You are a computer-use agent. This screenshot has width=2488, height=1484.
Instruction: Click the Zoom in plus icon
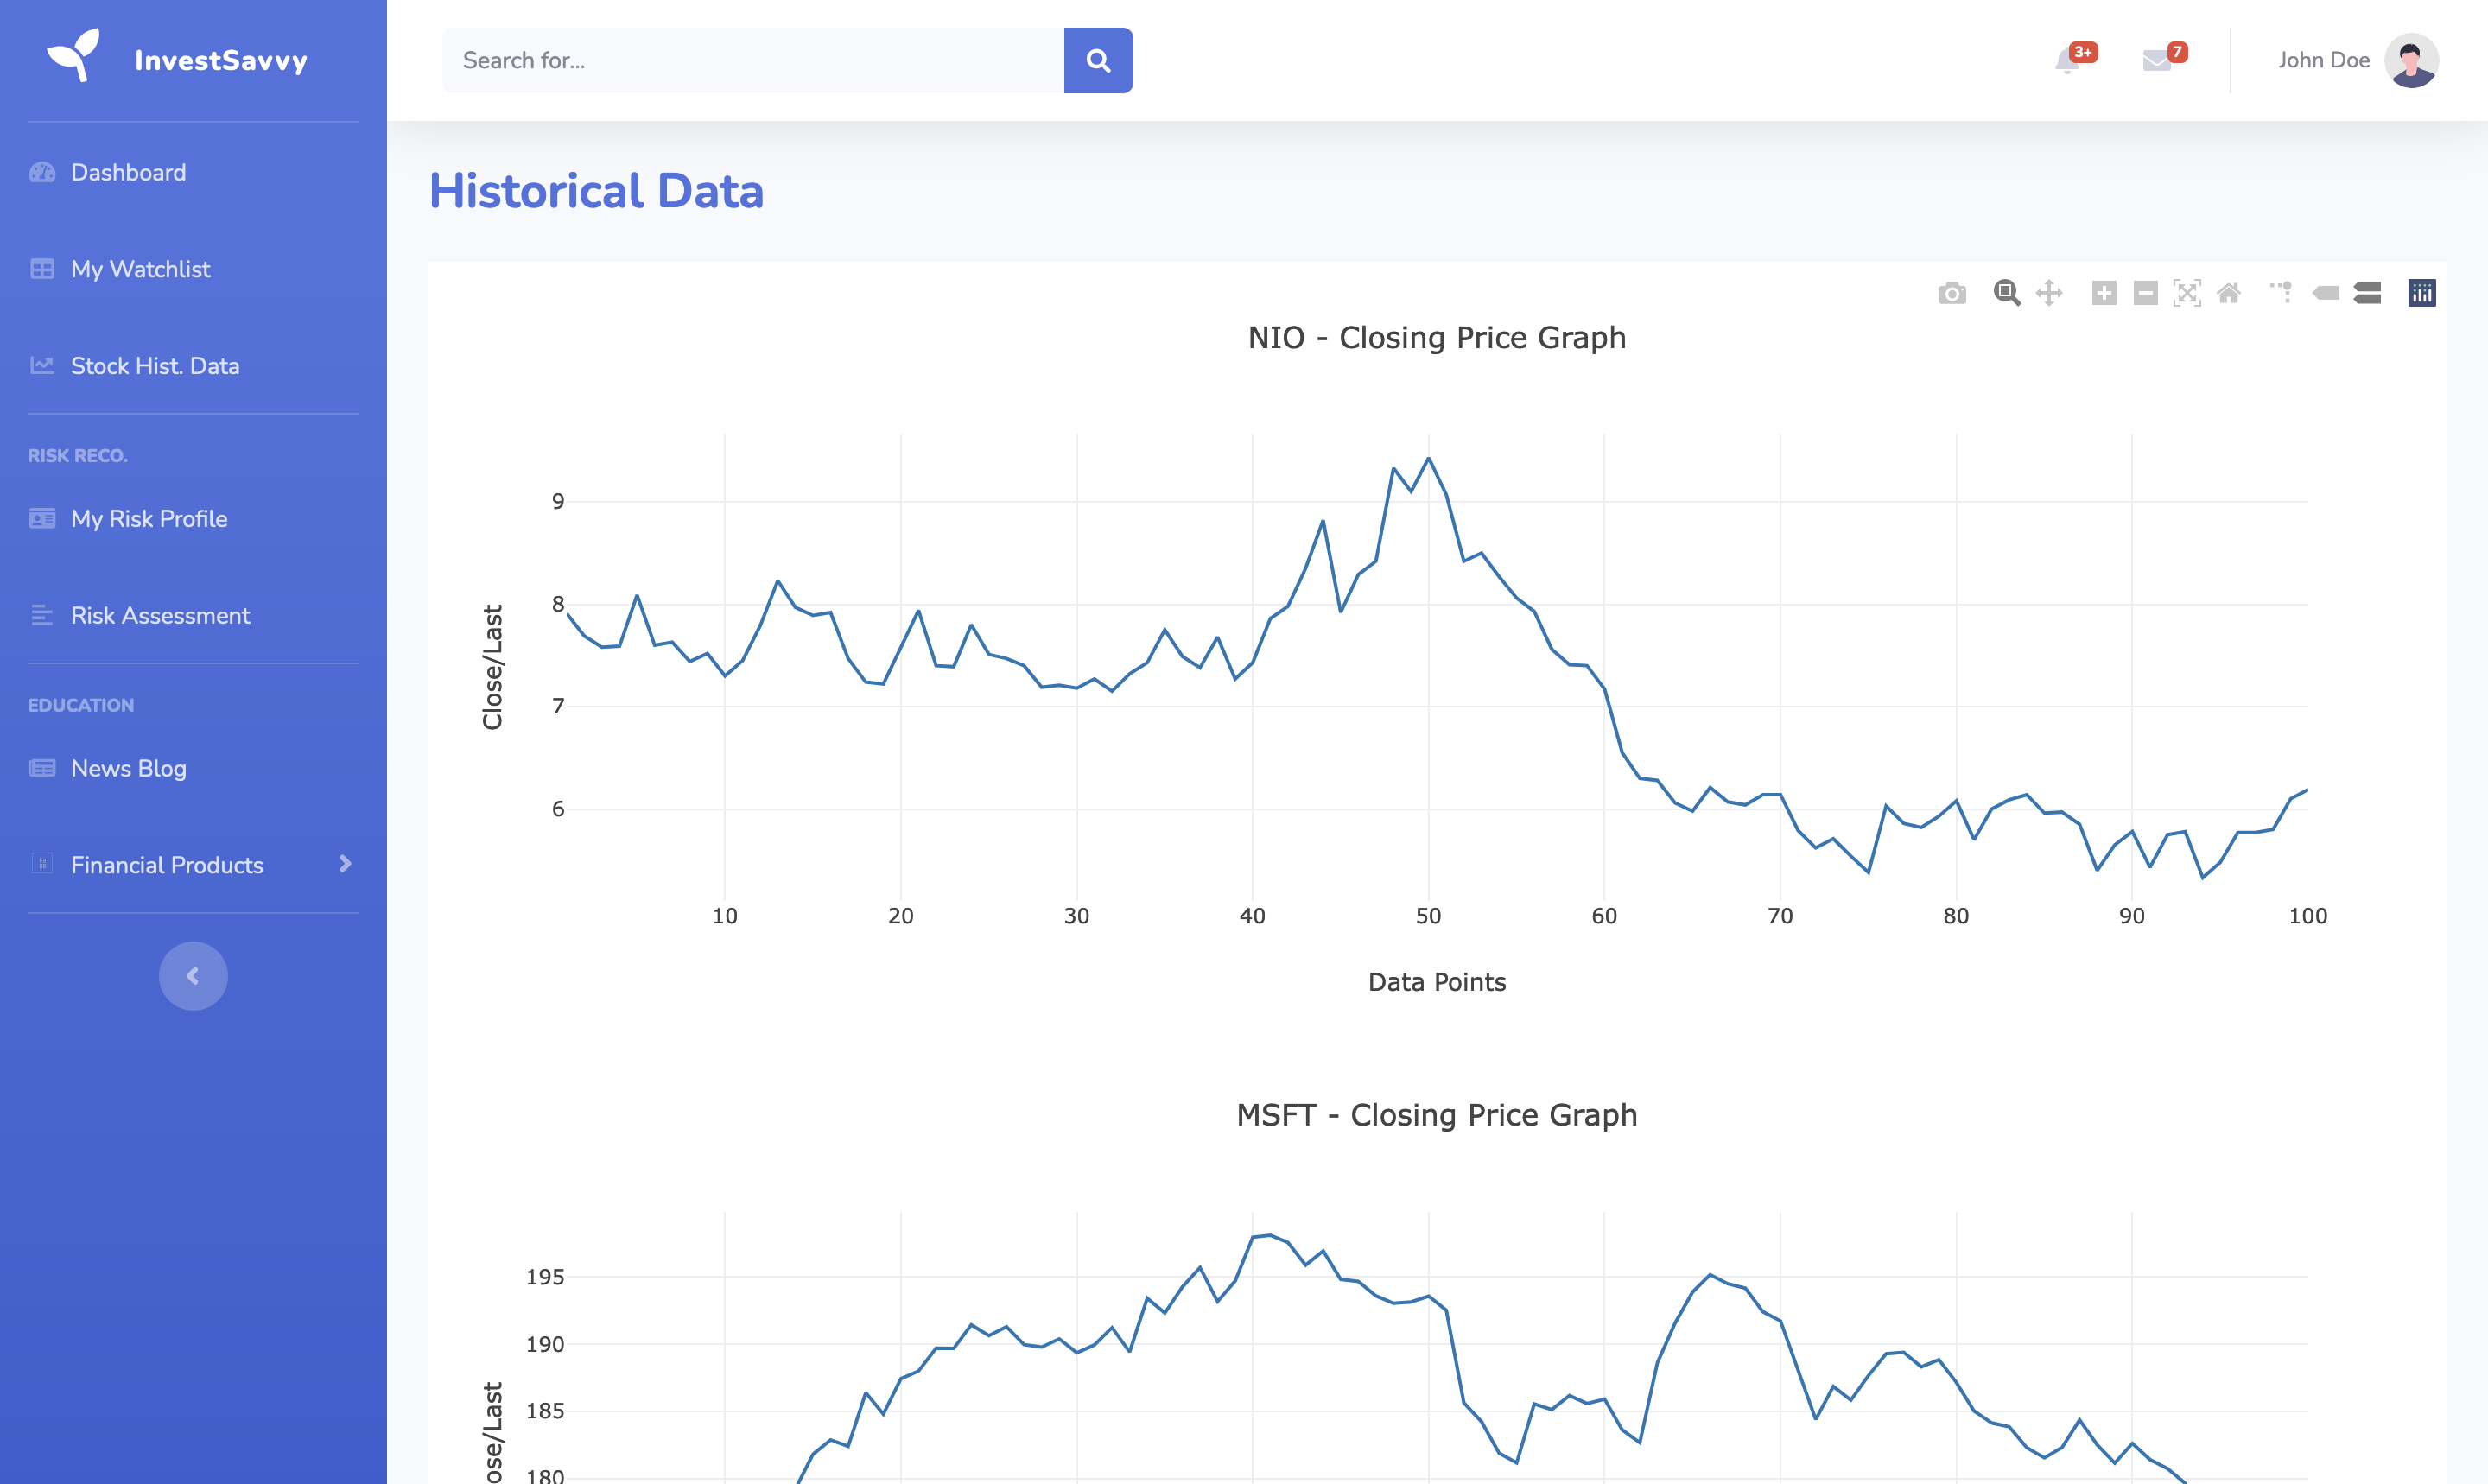click(x=2104, y=293)
